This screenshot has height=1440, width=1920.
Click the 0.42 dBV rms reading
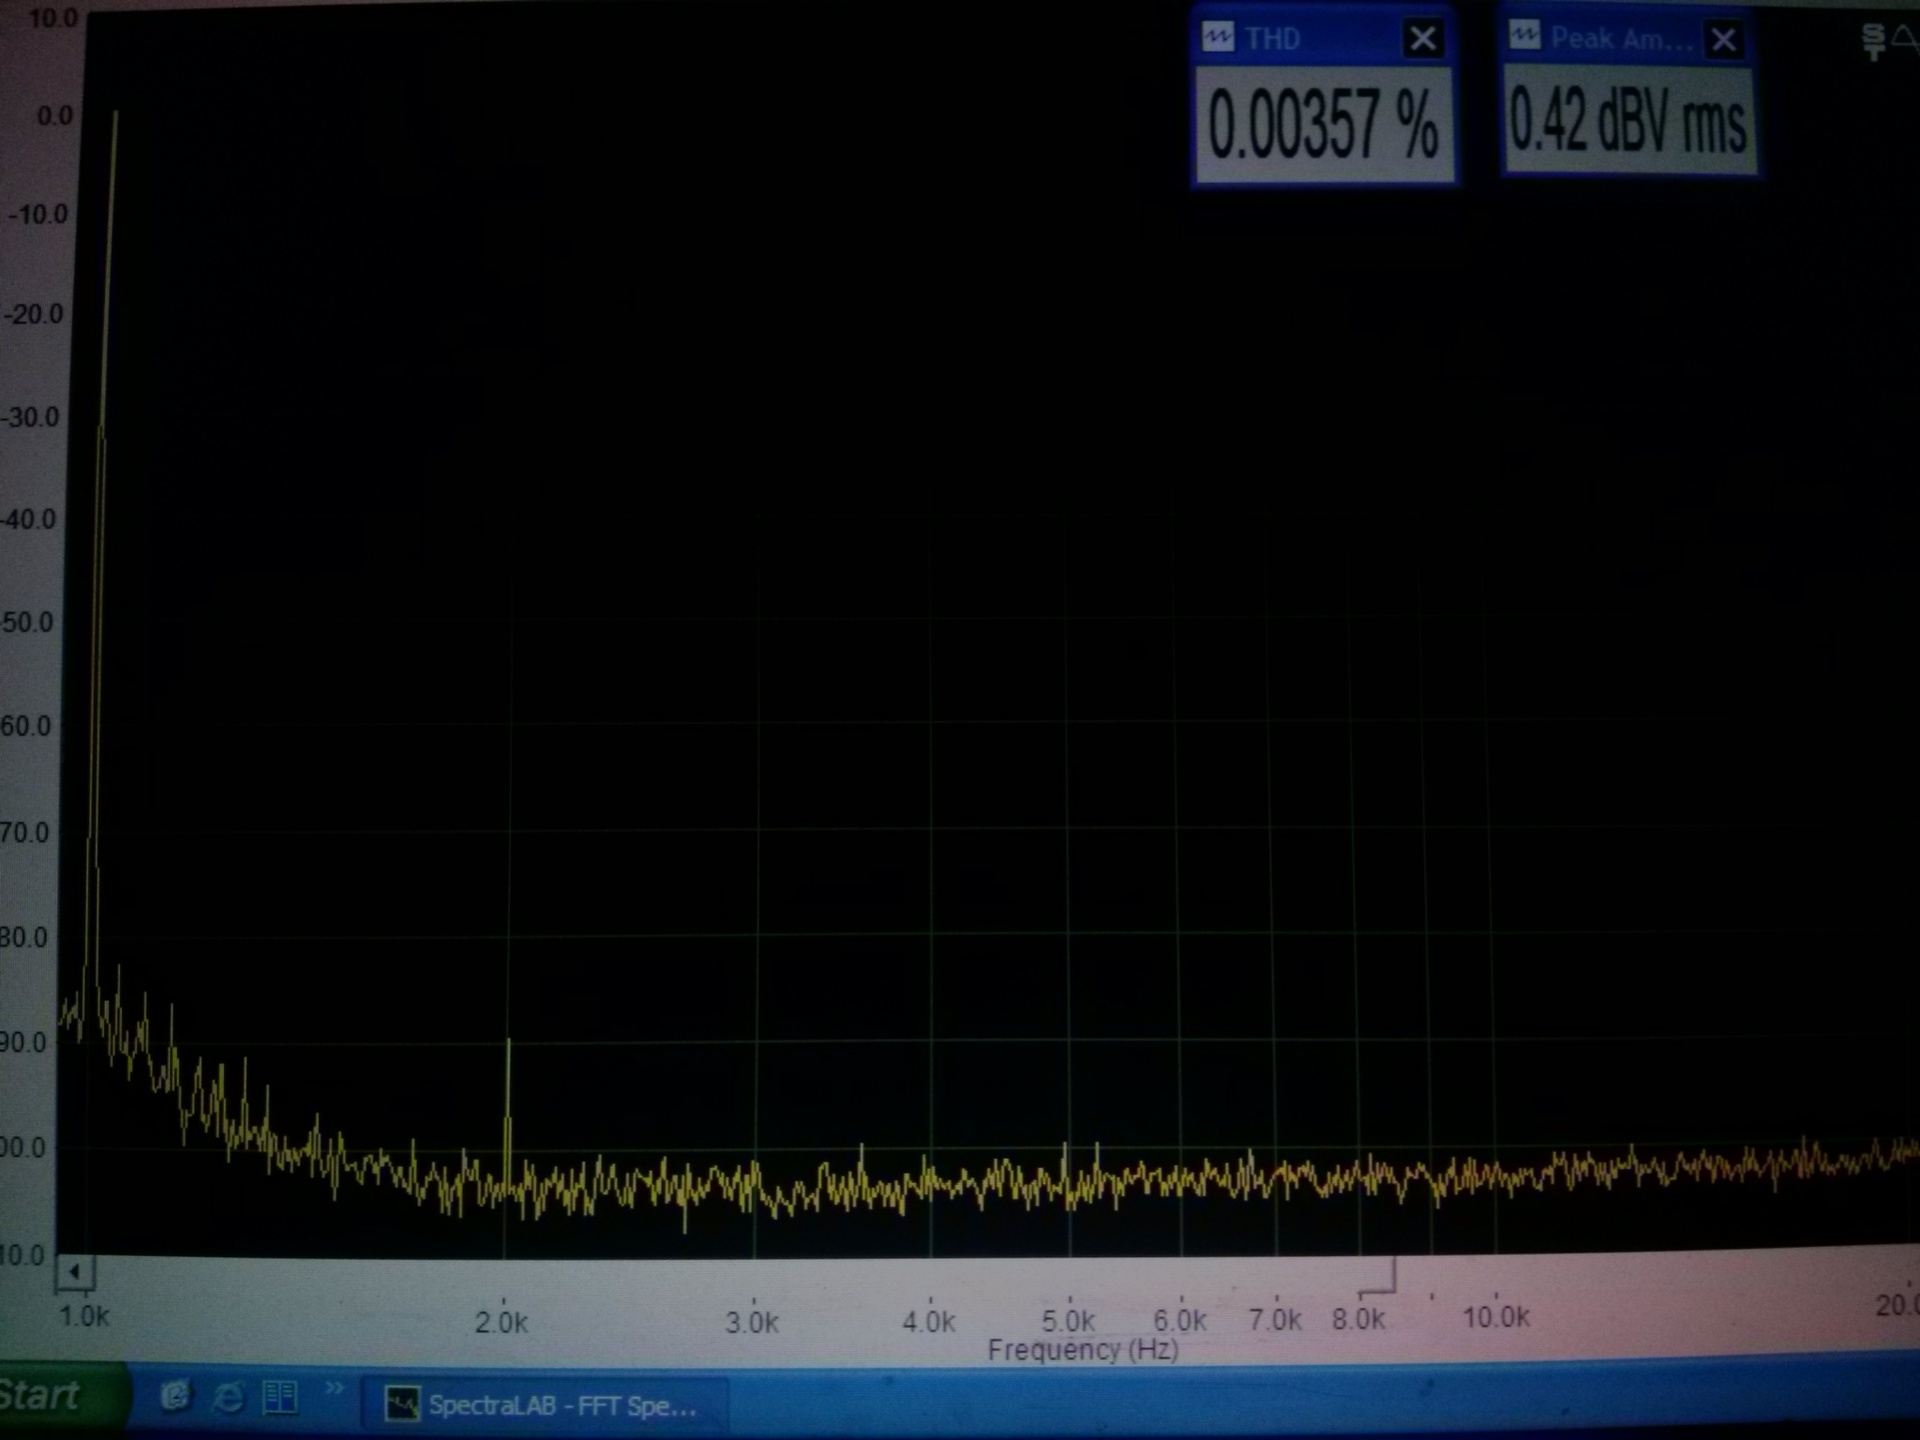click(1627, 122)
